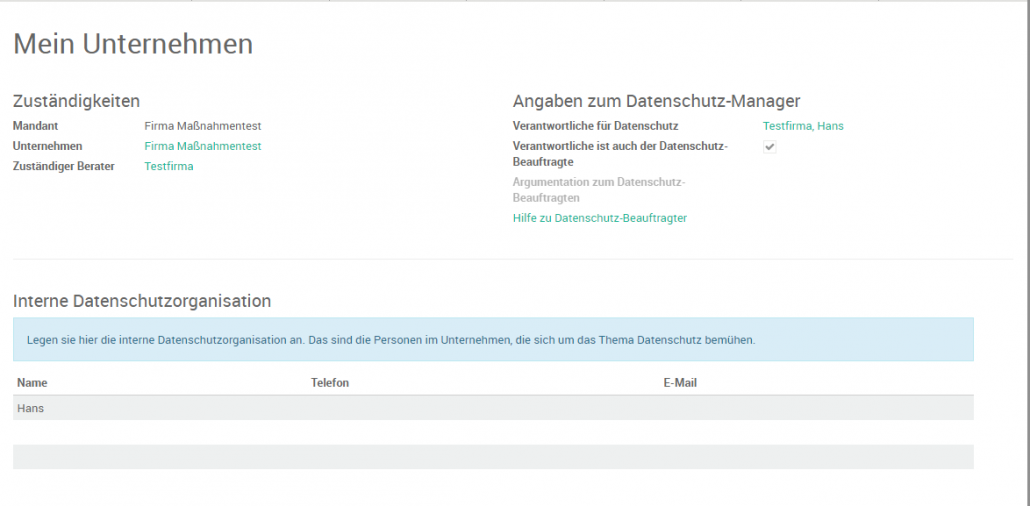Click the E-Mail column header
This screenshot has height=506, width=1030.
[680, 383]
